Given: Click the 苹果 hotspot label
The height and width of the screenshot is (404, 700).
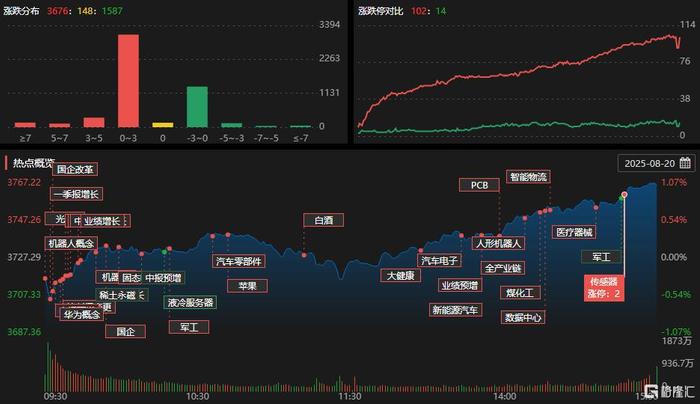Looking at the screenshot, I should pyautogui.click(x=247, y=286).
